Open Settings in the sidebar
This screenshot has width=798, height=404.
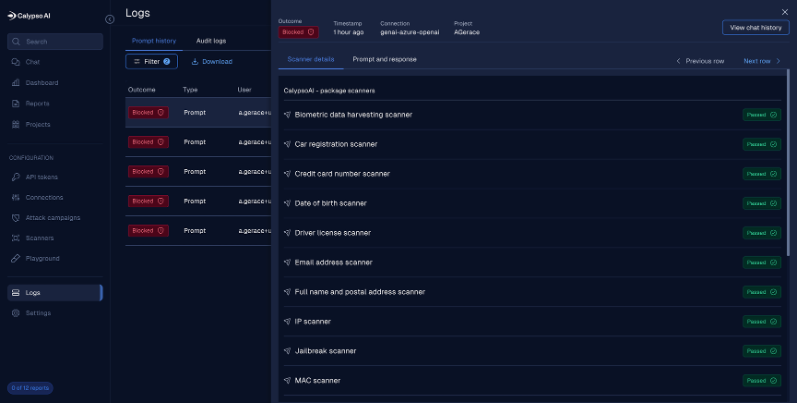38,313
